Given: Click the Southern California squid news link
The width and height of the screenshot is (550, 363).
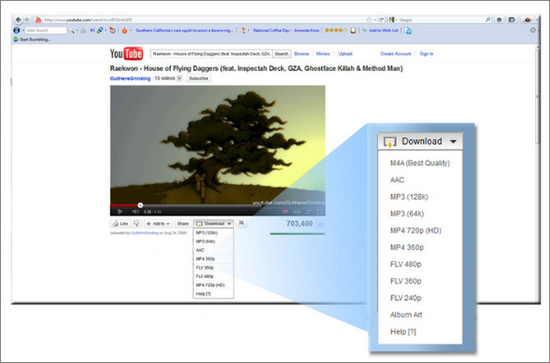Looking at the screenshot, I should pyautogui.click(x=184, y=31).
